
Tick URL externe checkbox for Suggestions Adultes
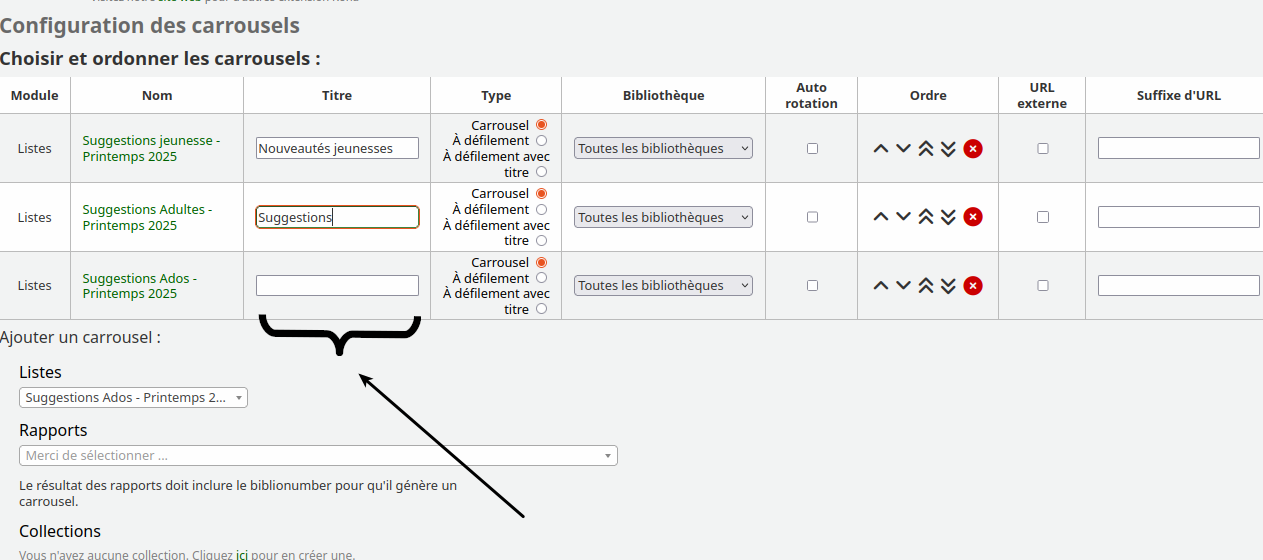pyautogui.click(x=1043, y=217)
